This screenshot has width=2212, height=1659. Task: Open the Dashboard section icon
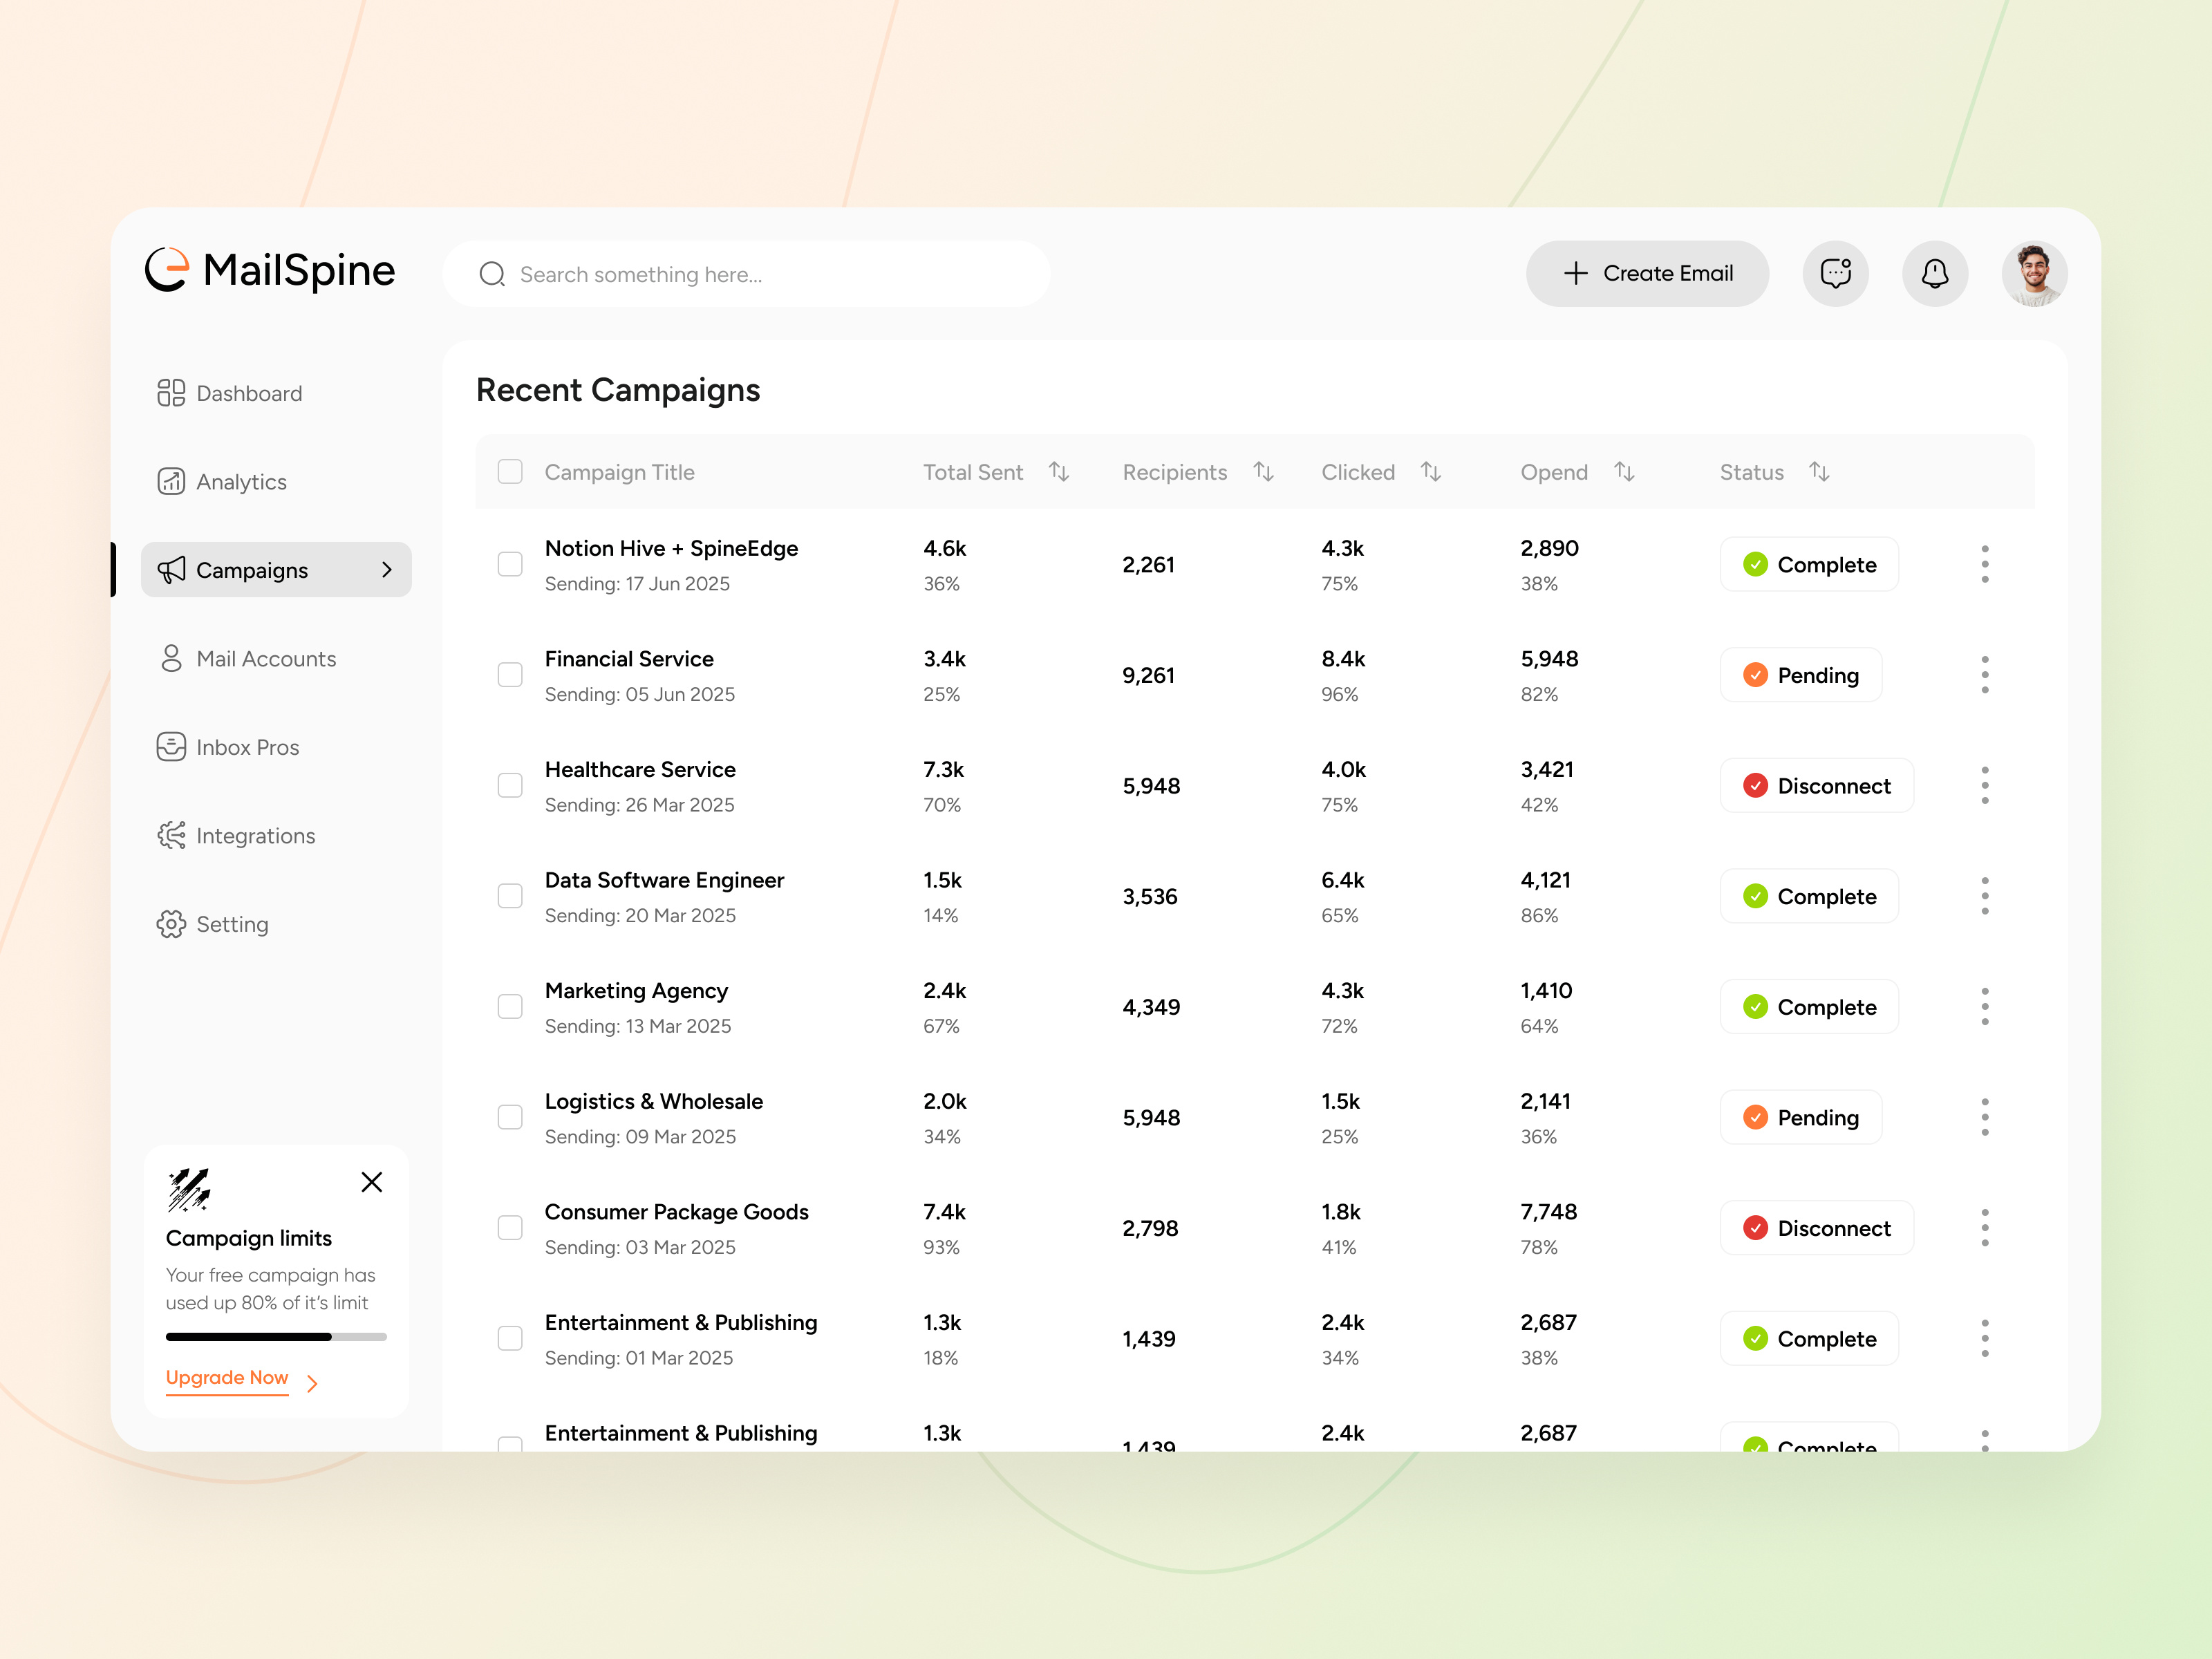(x=172, y=393)
